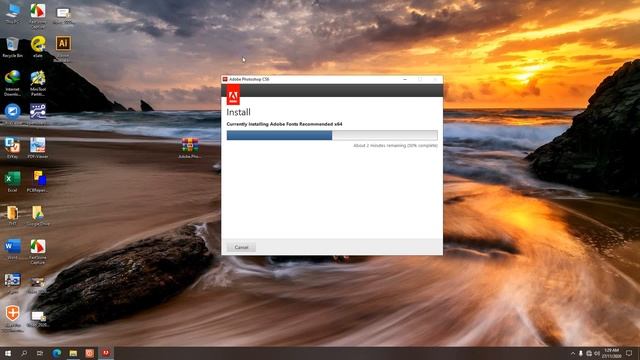Click the installation progress bar

332,135
